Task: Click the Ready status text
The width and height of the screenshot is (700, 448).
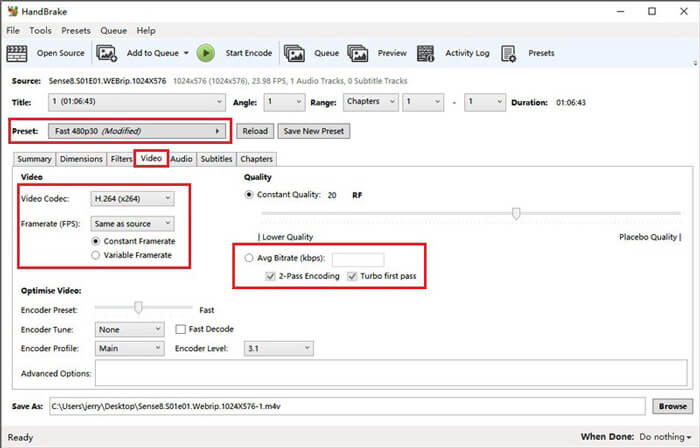Action: click(20, 438)
